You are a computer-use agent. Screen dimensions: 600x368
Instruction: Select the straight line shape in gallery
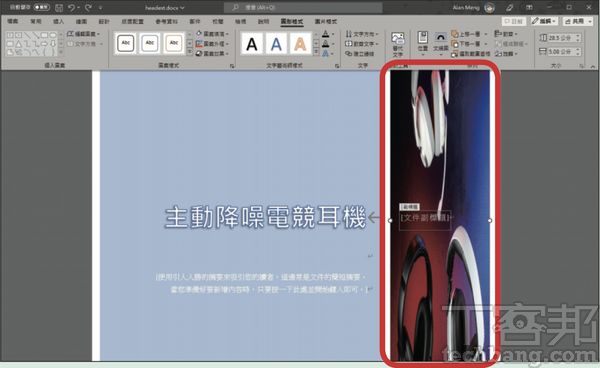tap(27, 35)
